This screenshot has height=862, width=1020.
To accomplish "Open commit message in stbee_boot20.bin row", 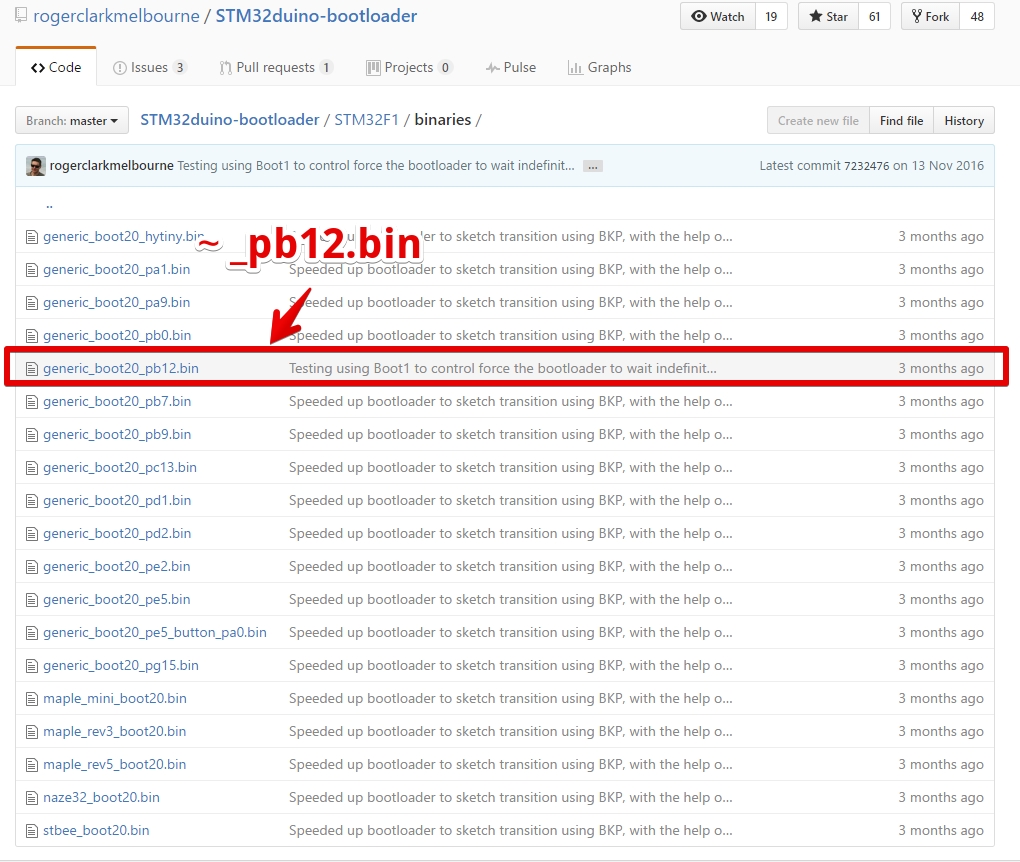I will pyautogui.click(x=511, y=831).
